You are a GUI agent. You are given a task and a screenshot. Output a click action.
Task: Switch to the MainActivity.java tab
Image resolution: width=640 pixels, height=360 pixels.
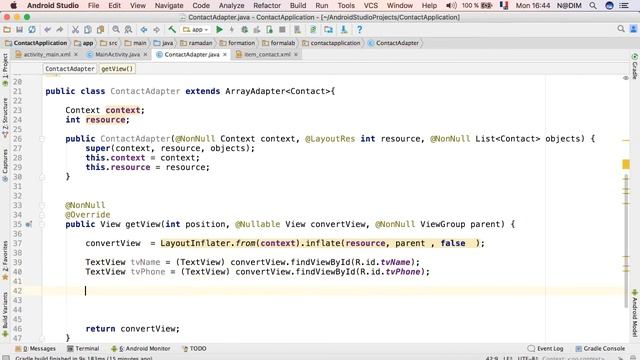tap(117, 54)
